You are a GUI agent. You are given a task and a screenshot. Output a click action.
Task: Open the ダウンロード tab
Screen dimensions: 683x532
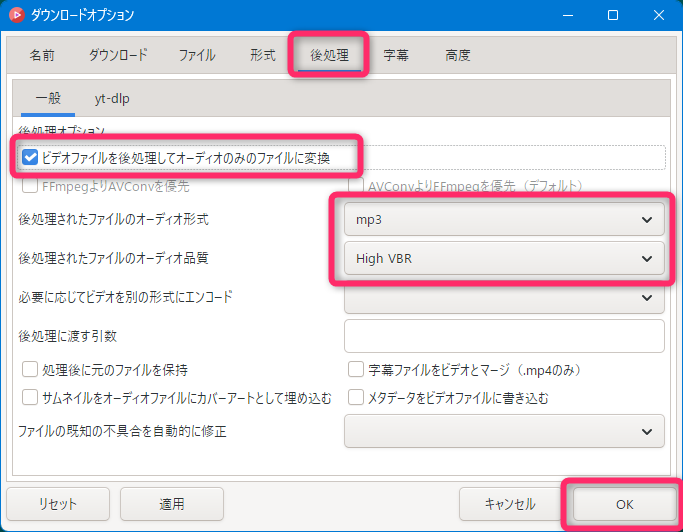118,55
